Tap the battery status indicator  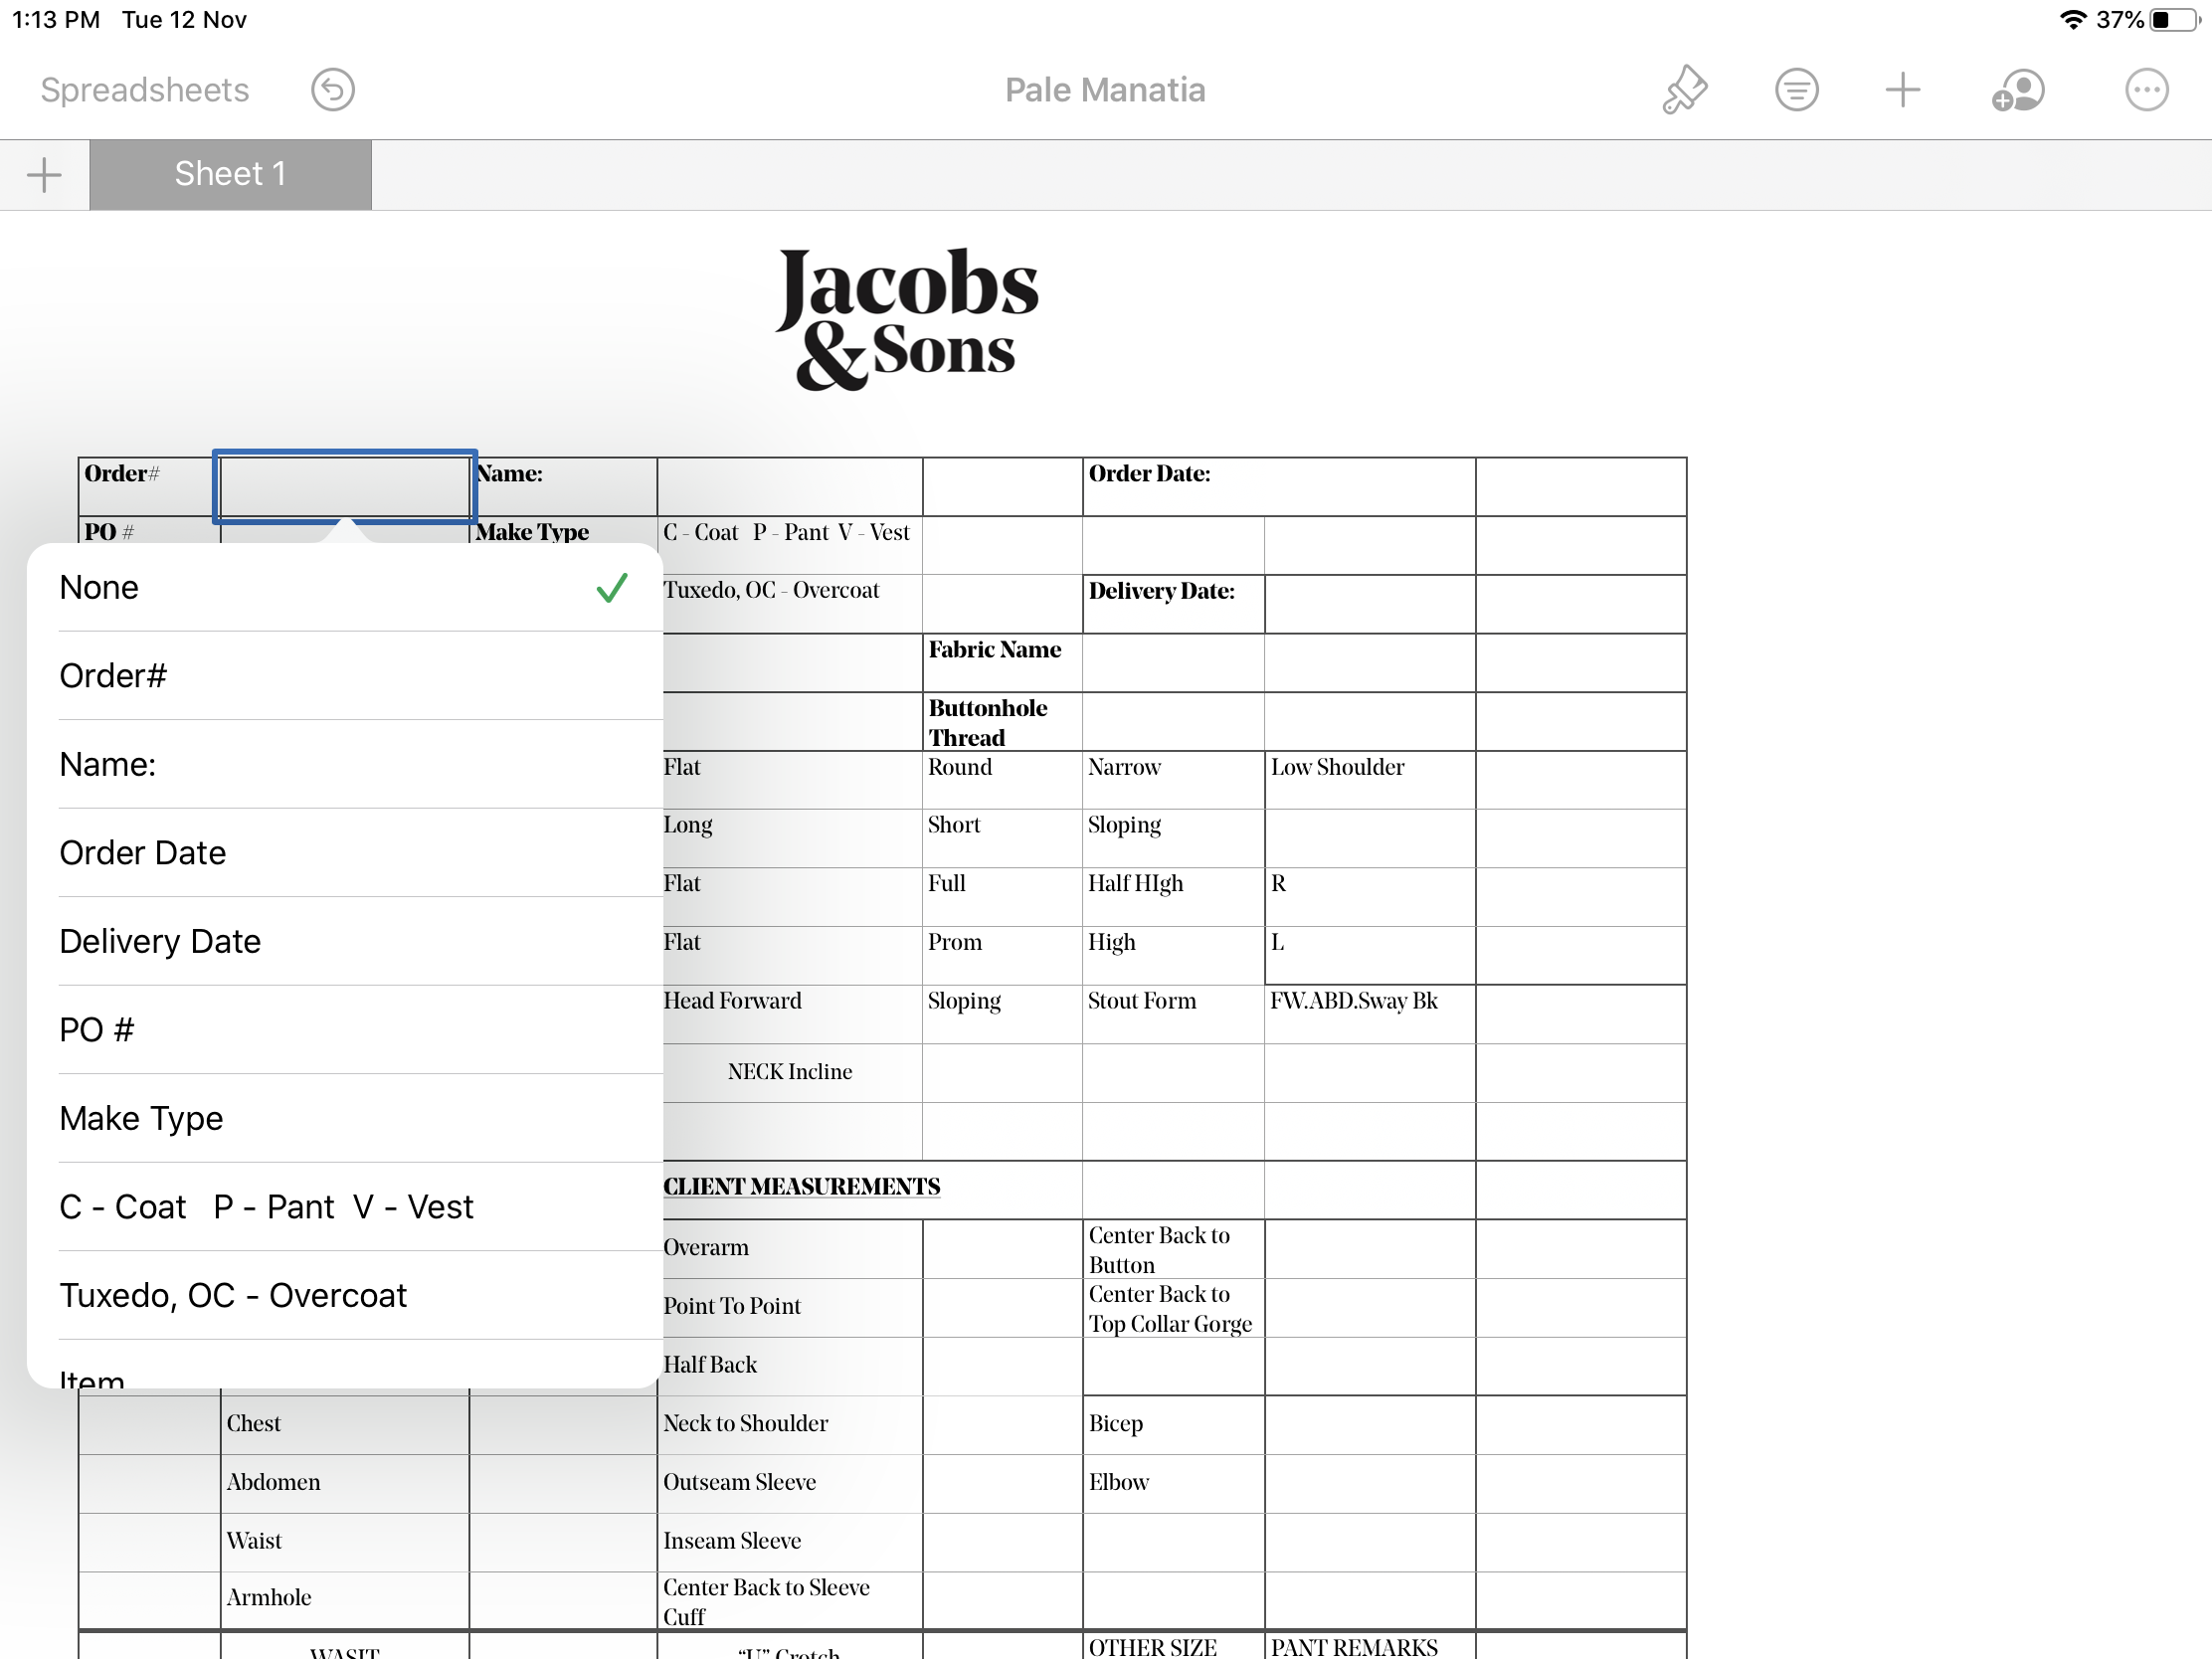(2175, 20)
